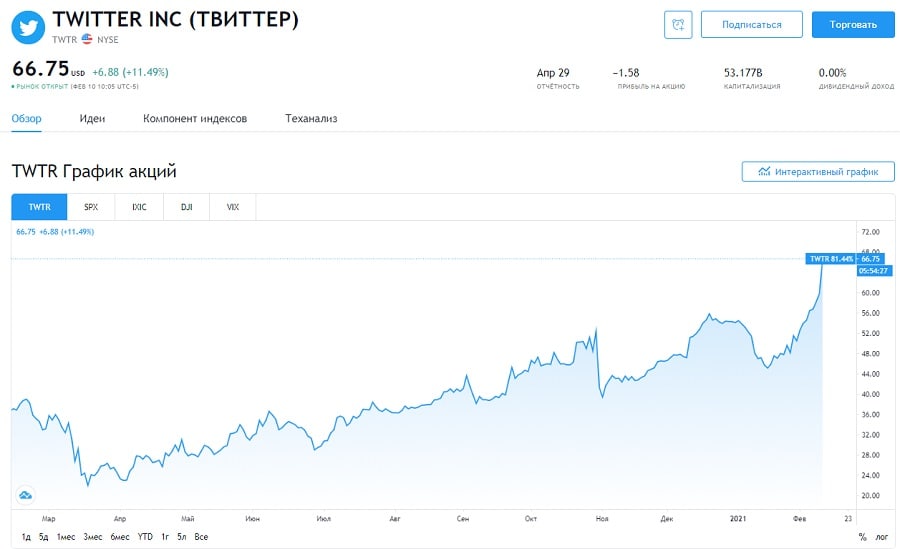Click the Мар label on the time axis
This screenshot has width=900, height=549.
click(48, 519)
